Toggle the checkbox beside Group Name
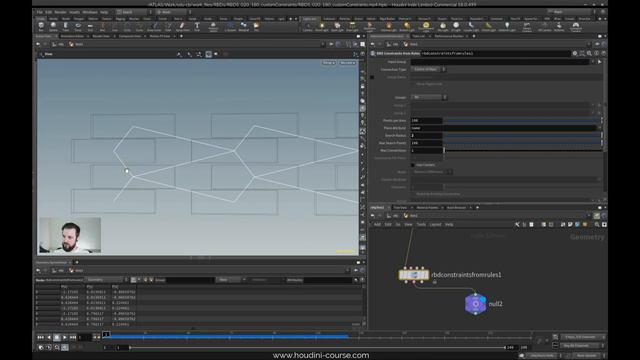The height and width of the screenshot is (360, 640). tap(372, 77)
